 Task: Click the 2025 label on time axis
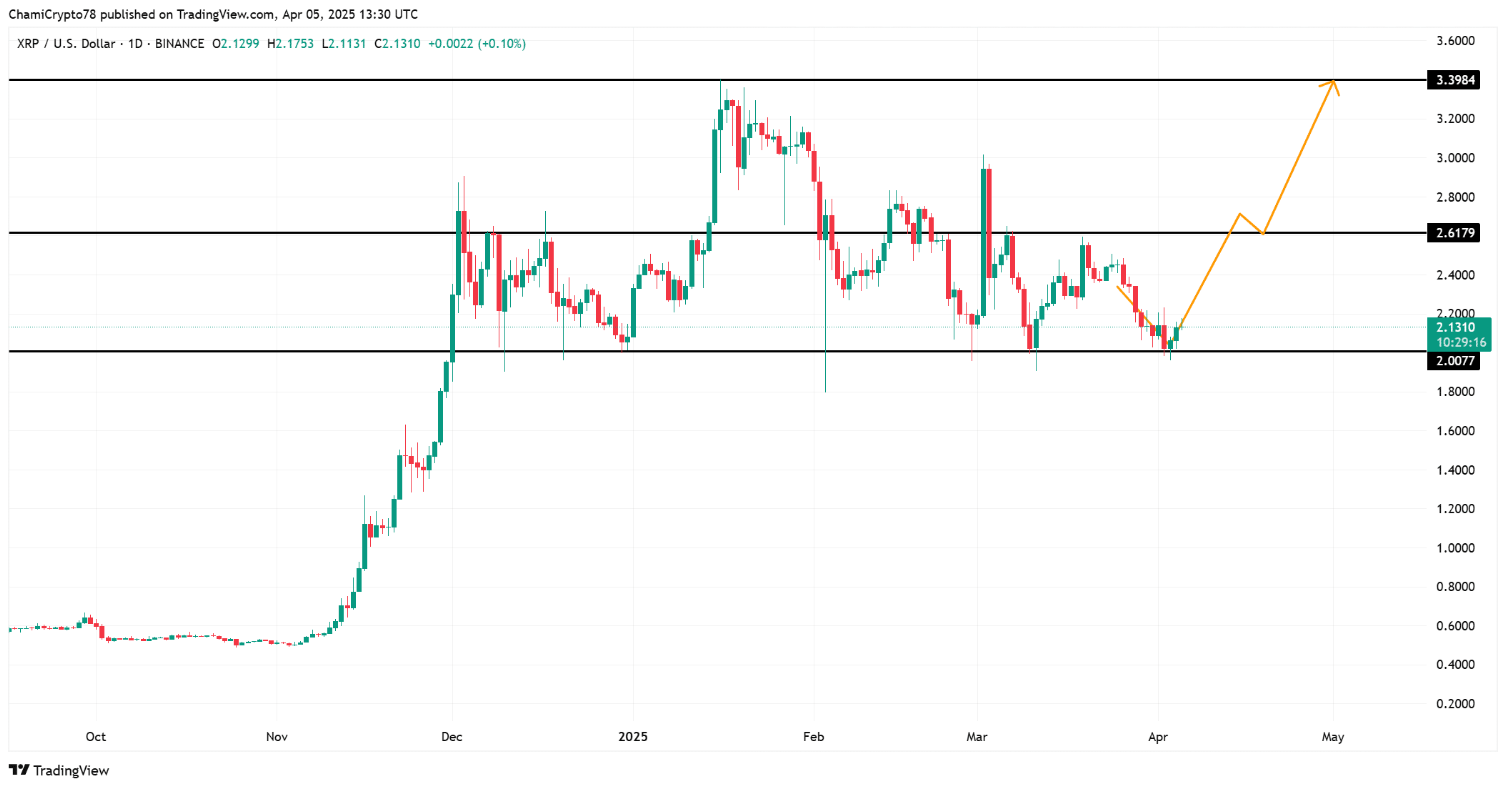click(x=632, y=738)
